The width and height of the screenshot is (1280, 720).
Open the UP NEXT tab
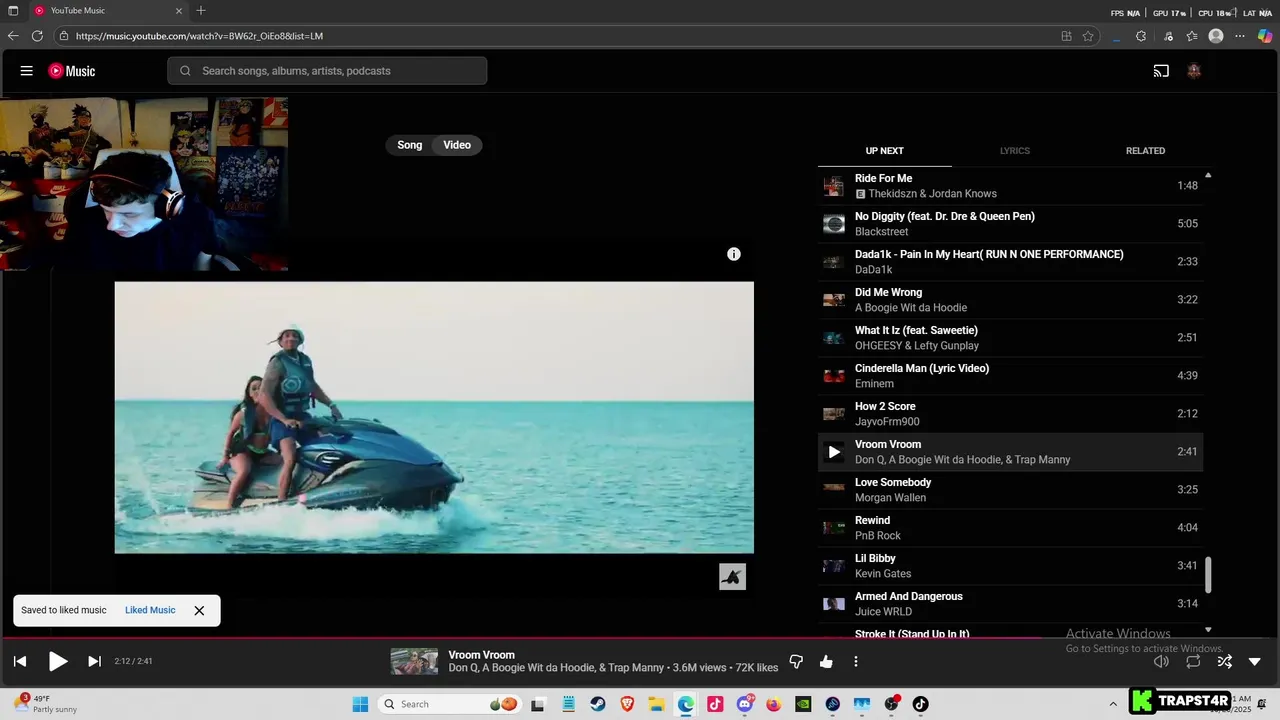tap(884, 151)
